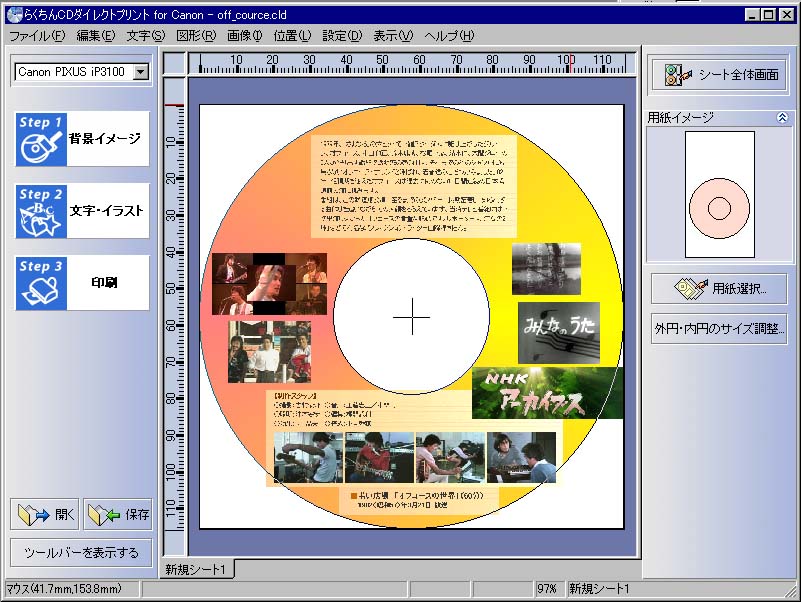
Task: Select the NHK アーカイブス image
Action: pyautogui.click(x=547, y=393)
